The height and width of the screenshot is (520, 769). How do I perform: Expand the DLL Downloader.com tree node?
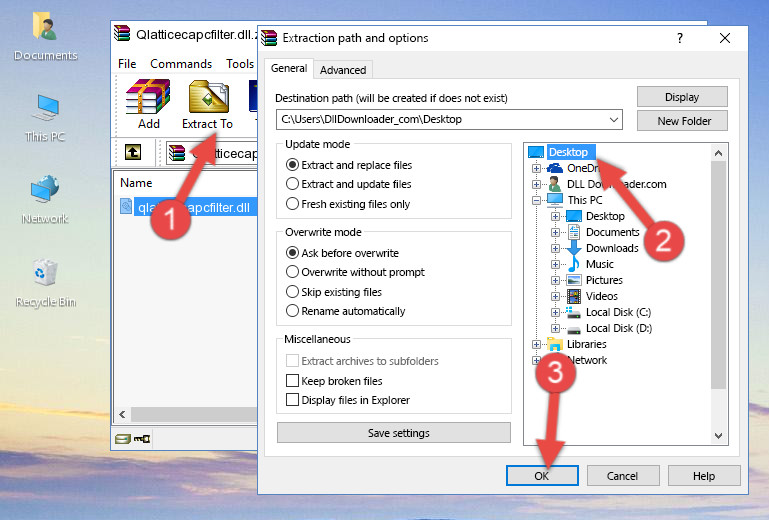pyautogui.click(x=537, y=184)
